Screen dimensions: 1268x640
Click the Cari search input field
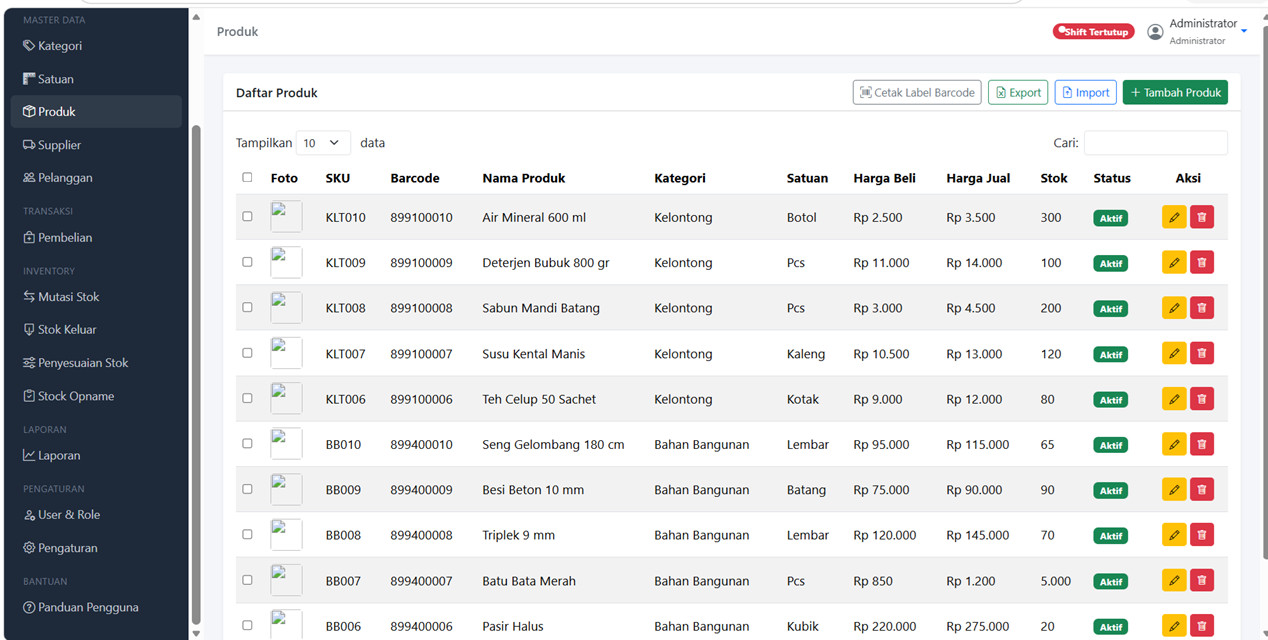[x=1155, y=143]
